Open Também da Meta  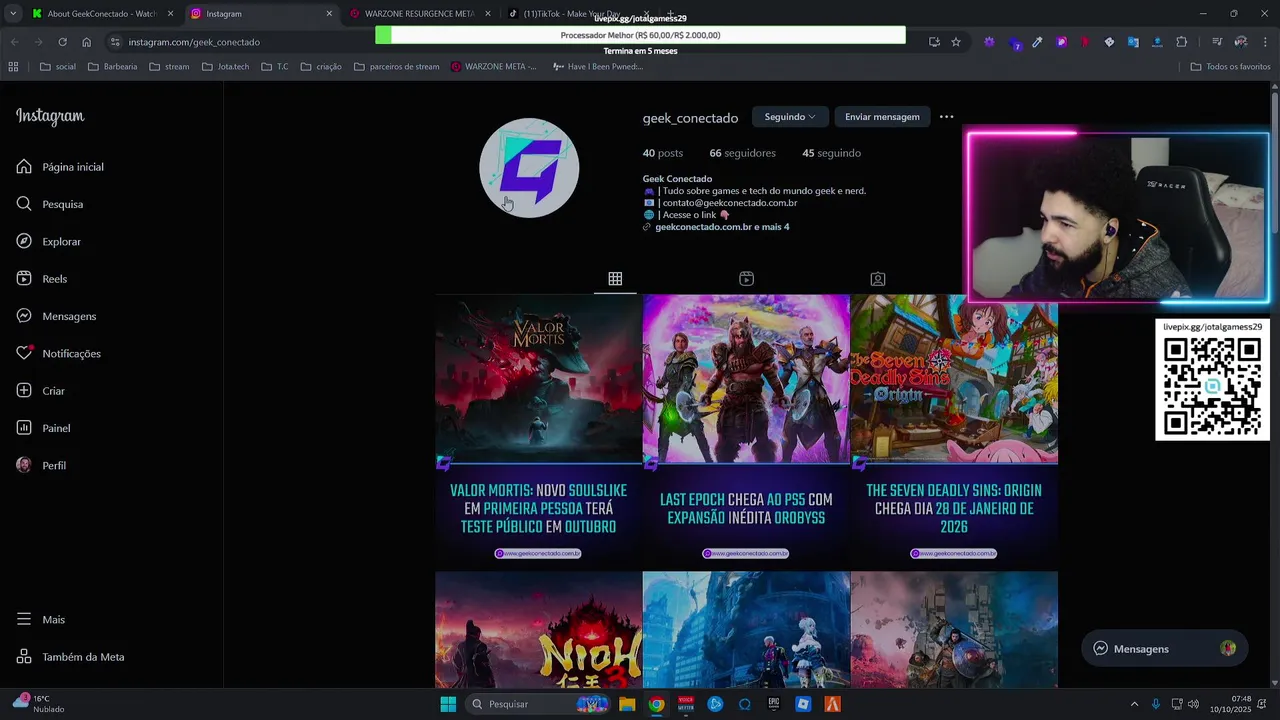pyautogui.click(x=70, y=657)
